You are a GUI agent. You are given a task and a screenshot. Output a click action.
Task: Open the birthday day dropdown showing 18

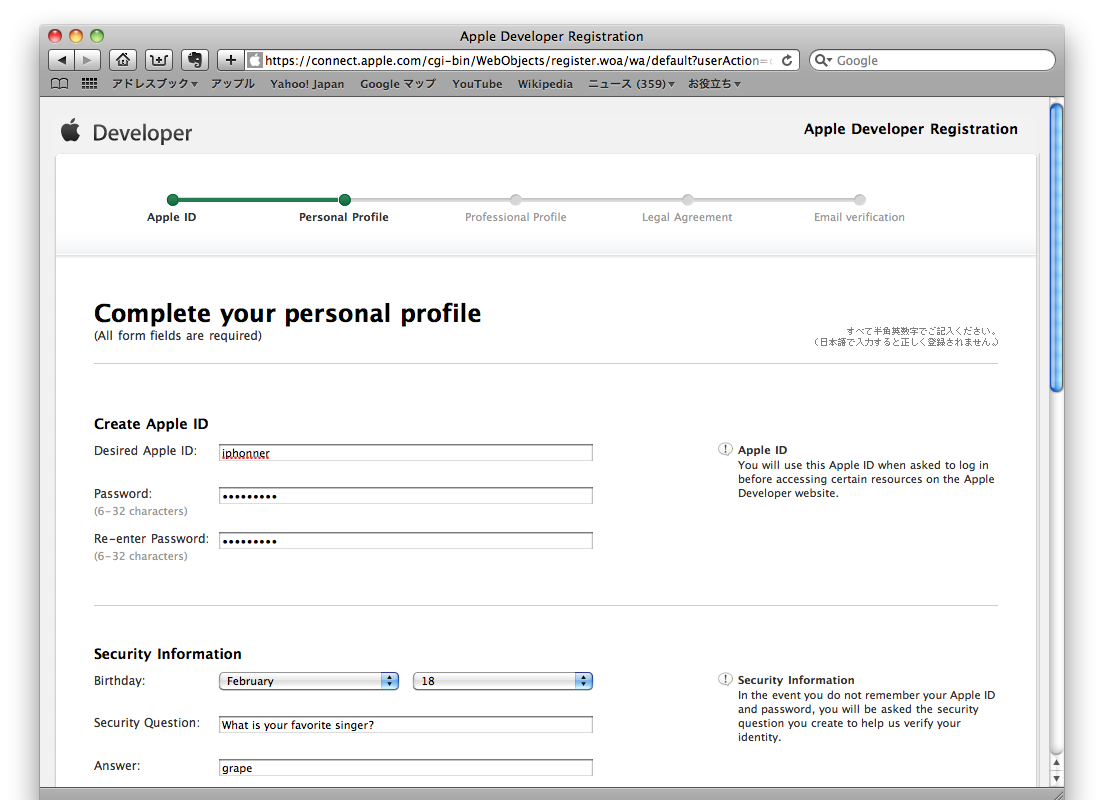pos(502,681)
